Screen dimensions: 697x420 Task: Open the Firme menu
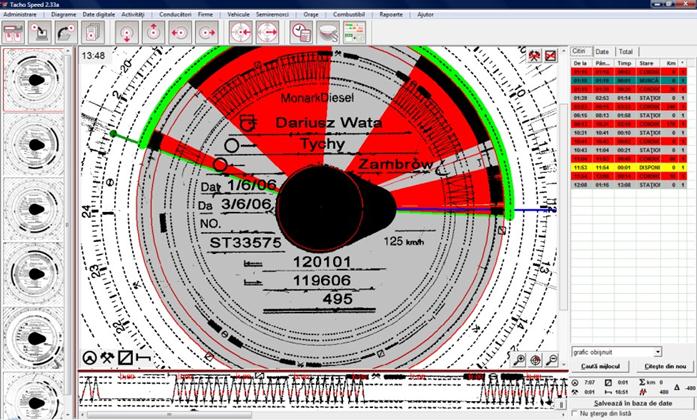(x=205, y=14)
